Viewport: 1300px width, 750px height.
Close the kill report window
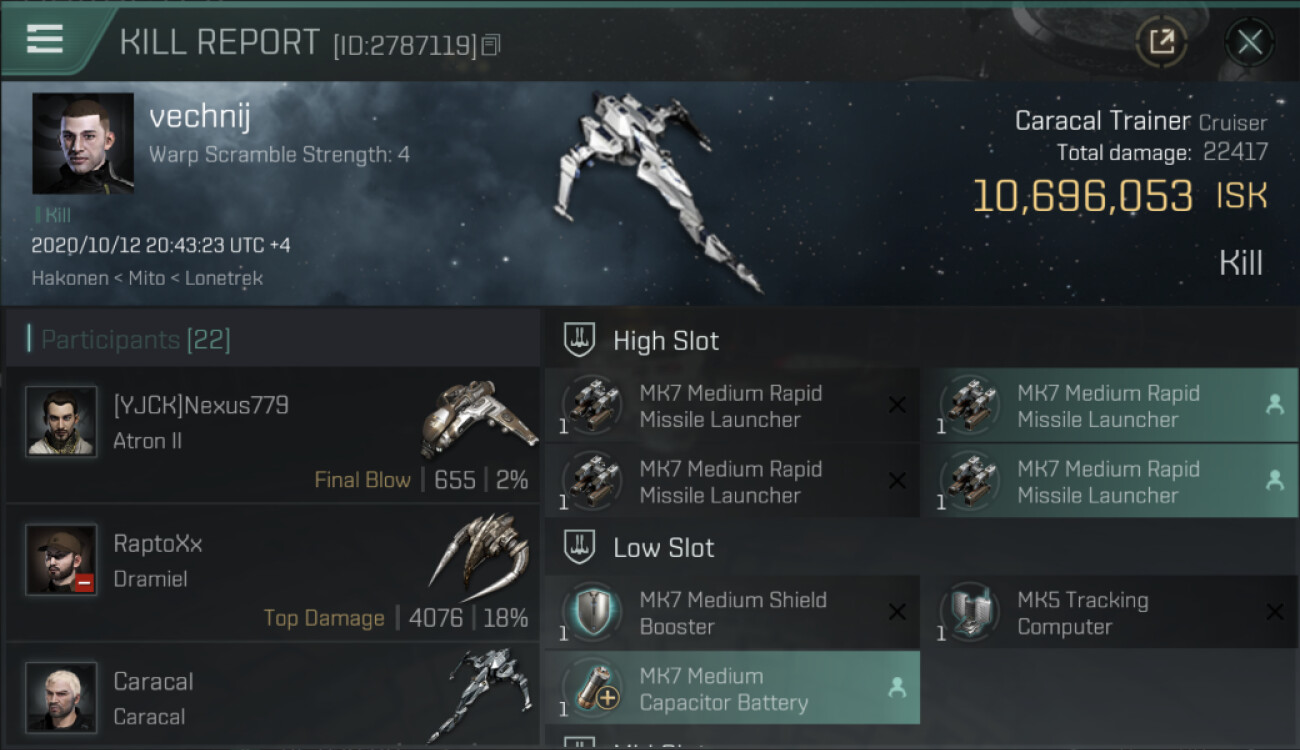[x=1249, y=42]
